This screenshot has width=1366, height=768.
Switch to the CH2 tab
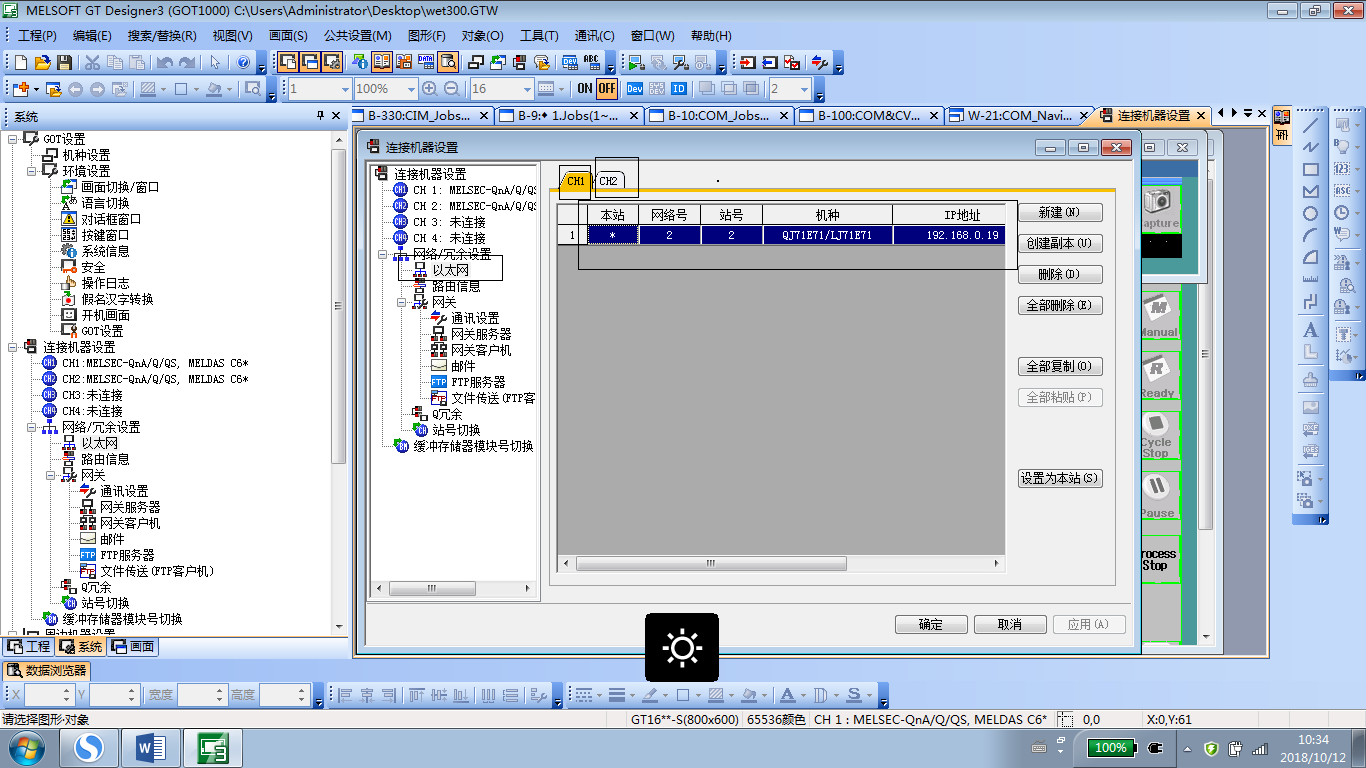pos(608,181)
